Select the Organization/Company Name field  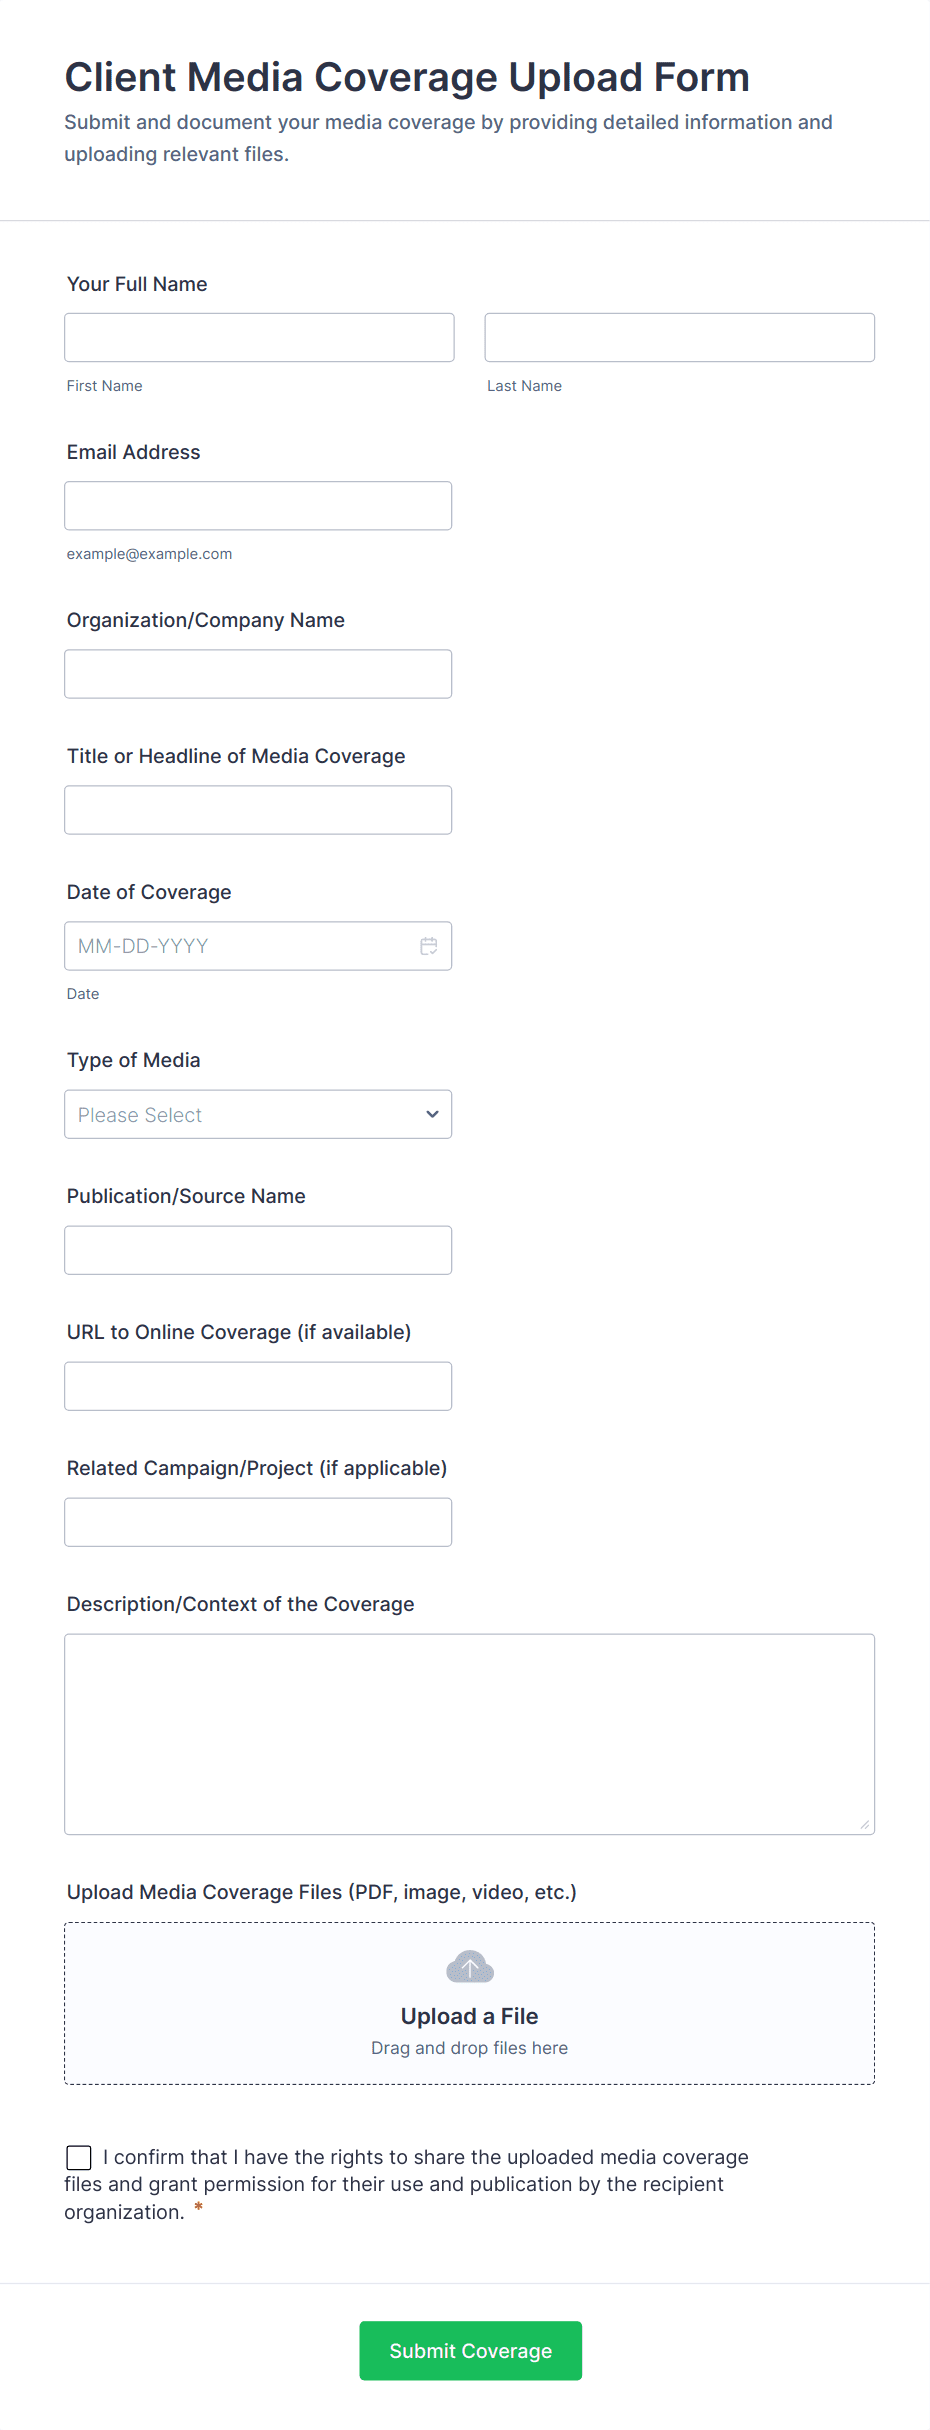pos(258,674)
